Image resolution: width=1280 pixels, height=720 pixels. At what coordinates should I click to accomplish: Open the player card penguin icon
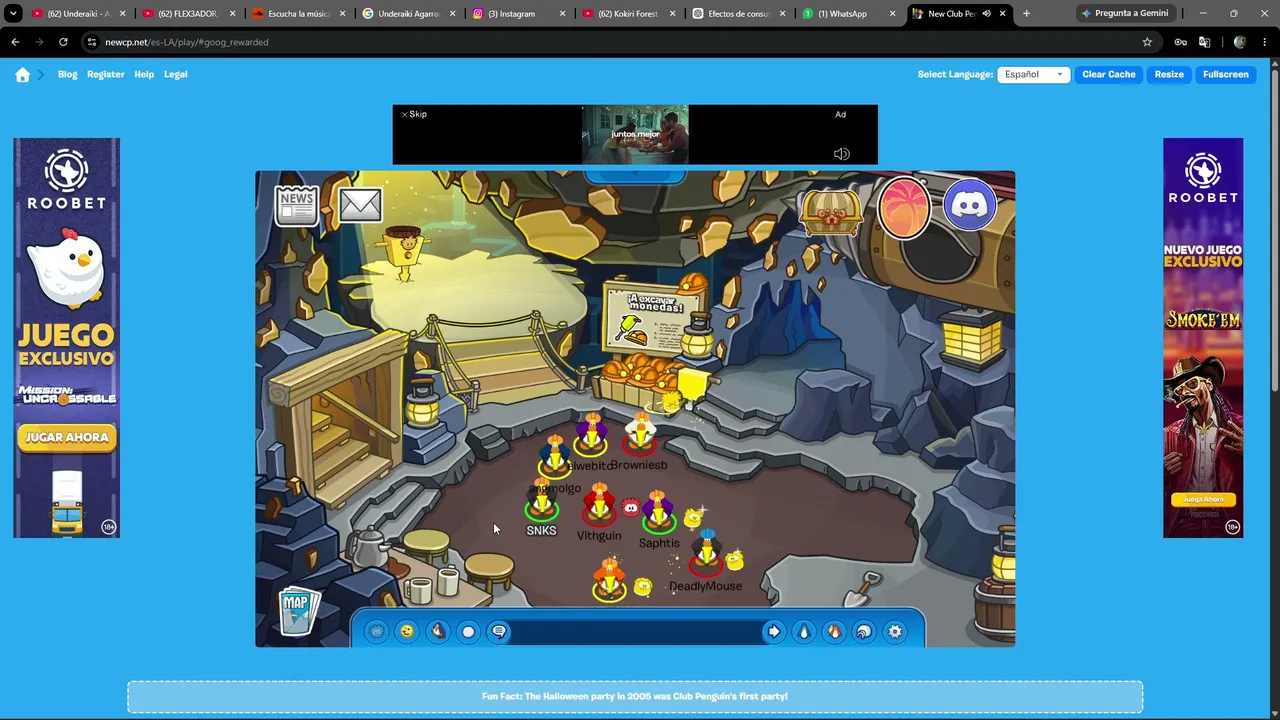(804, 631)
